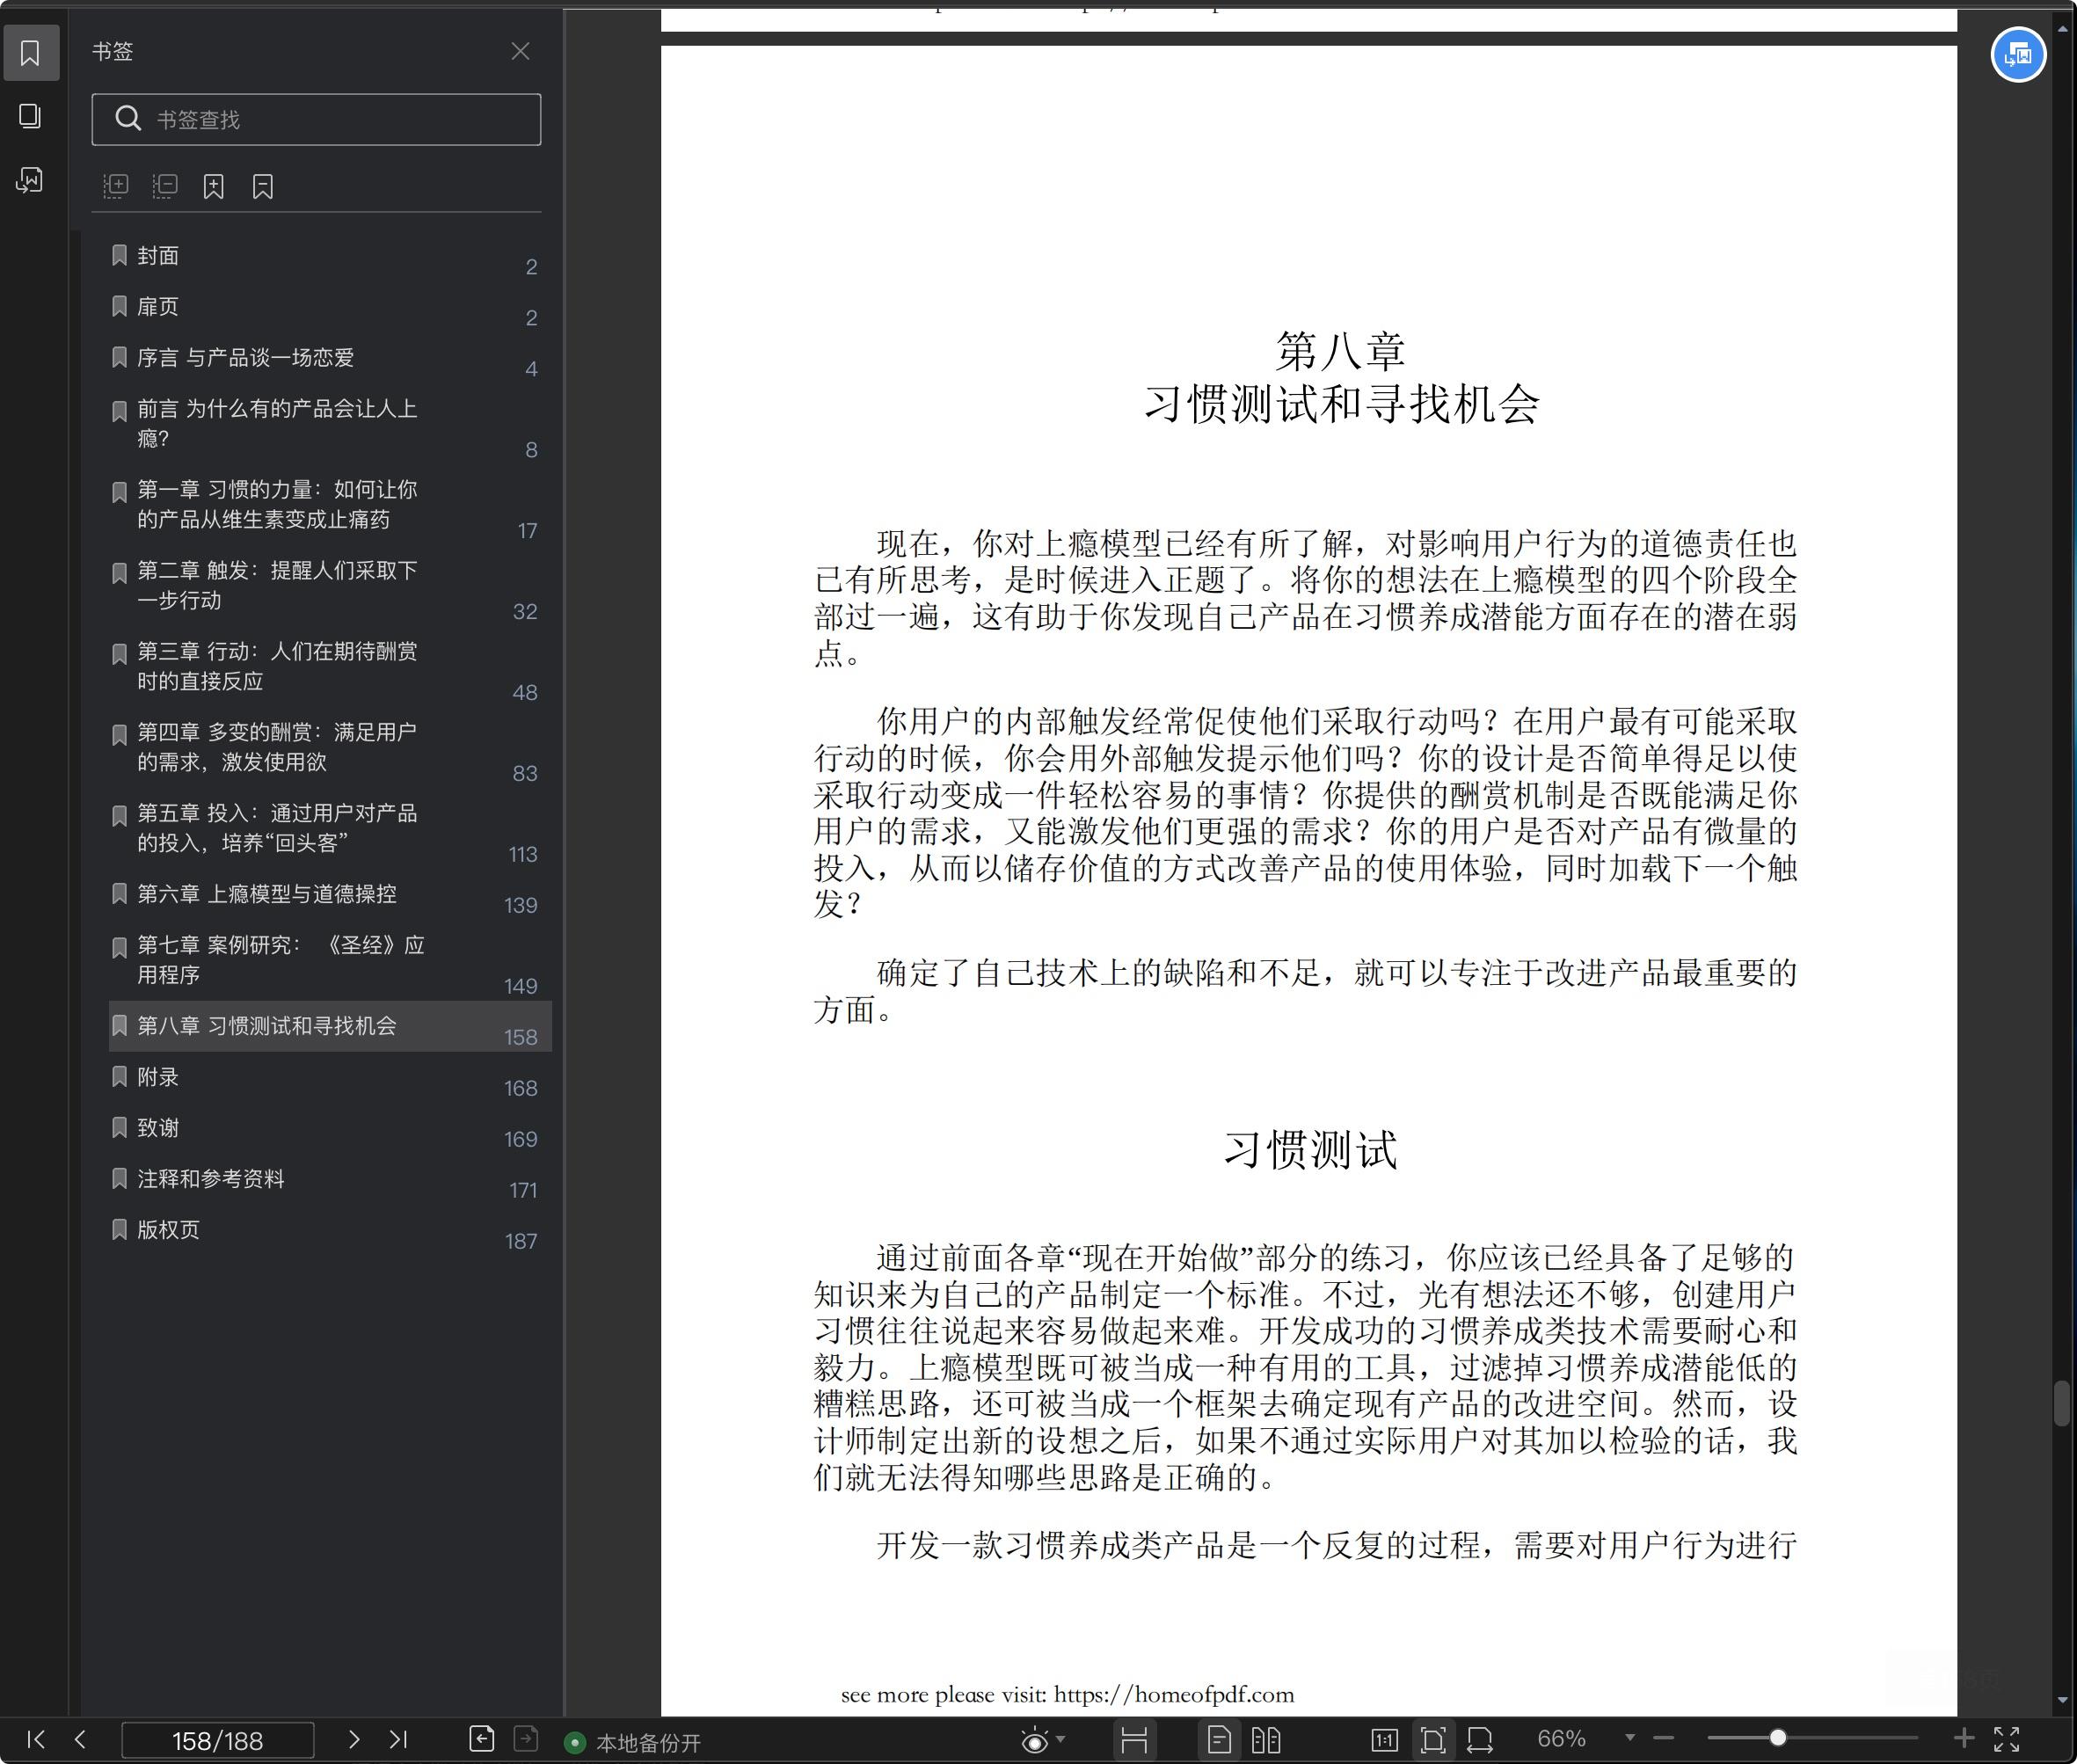This screenshot has height=1764, width=2077.
Task: Expand all bookmarks icon
Action: click(x=116, y=186)
